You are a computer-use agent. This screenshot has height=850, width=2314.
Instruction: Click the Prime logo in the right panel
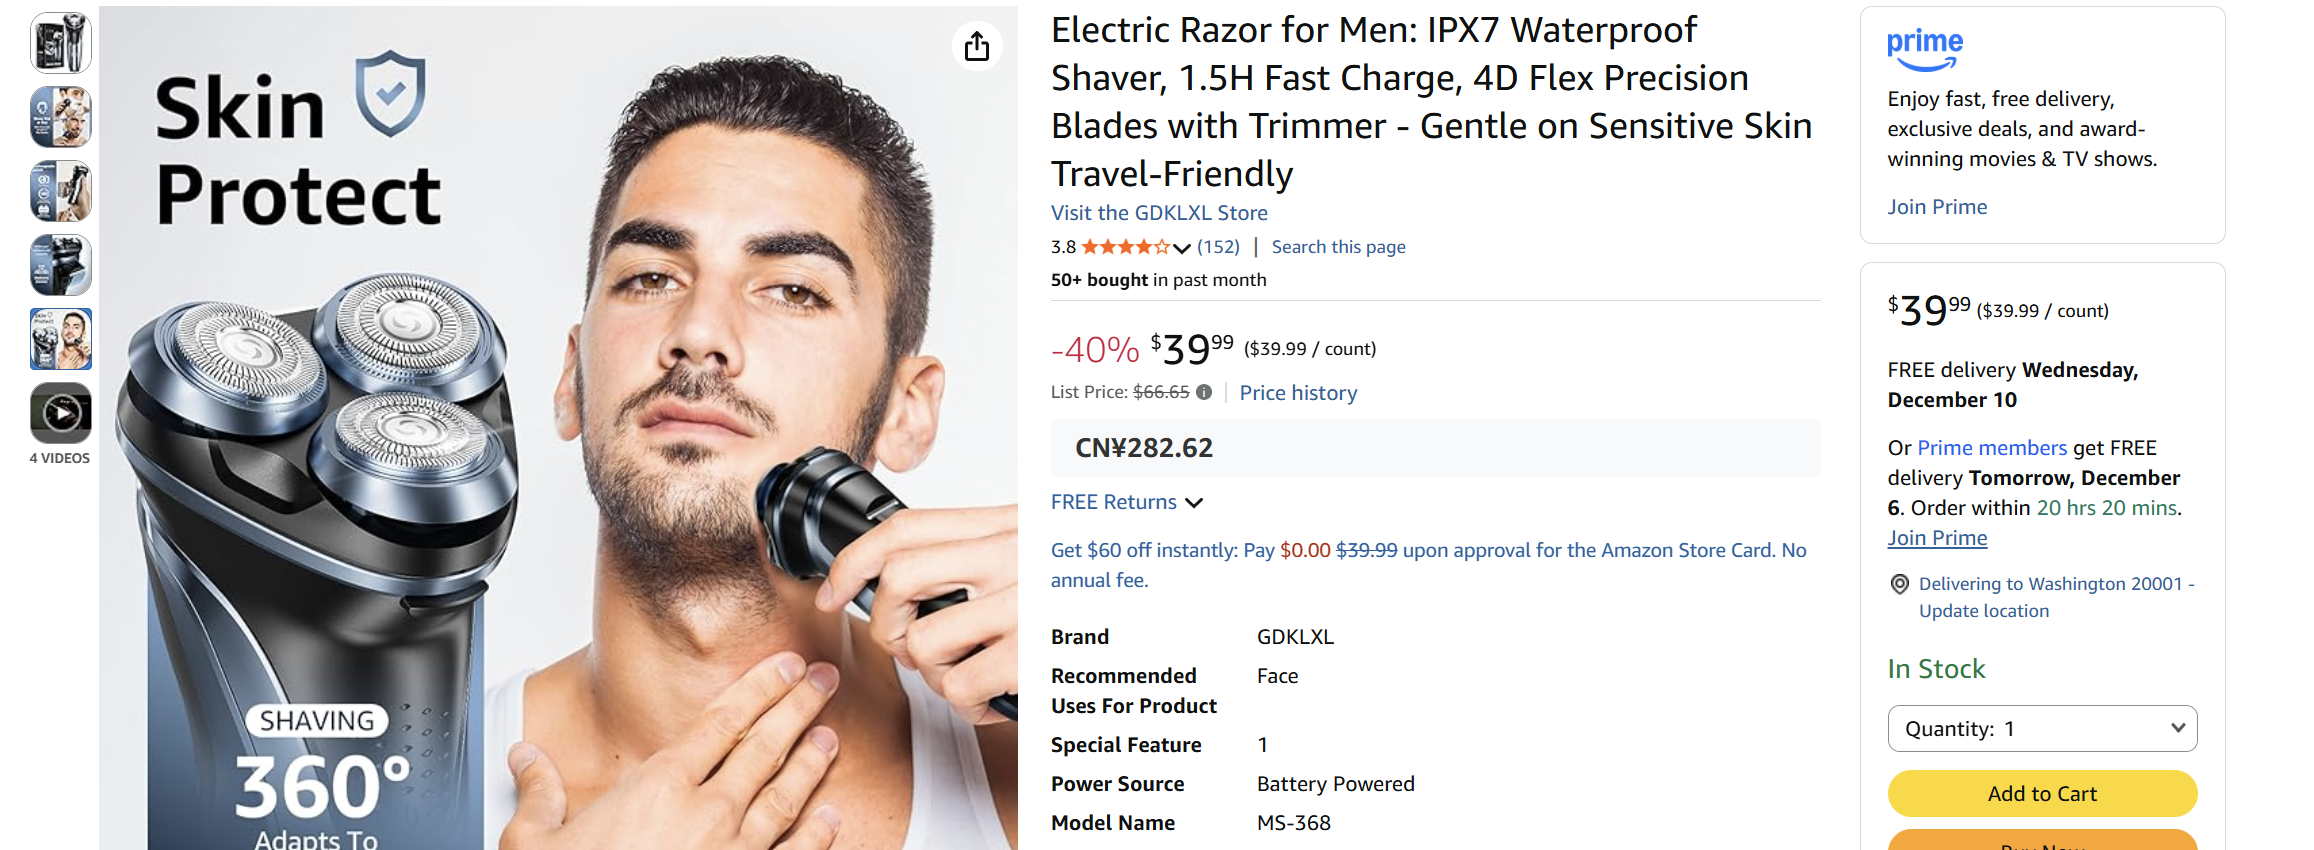[x=1923, y=43]
